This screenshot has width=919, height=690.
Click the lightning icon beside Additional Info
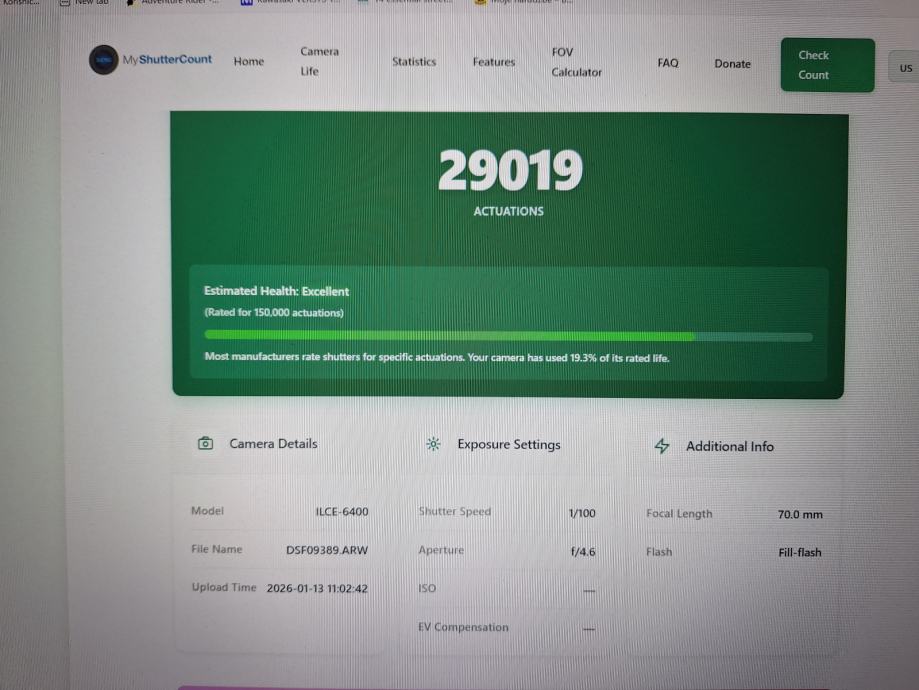click(662, 446)
